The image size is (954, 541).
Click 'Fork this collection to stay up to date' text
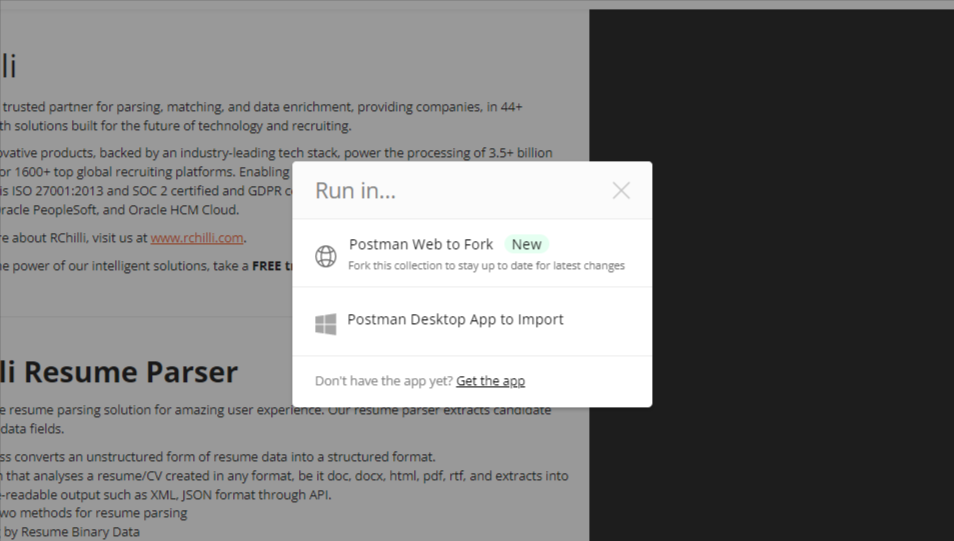[486, 266]
